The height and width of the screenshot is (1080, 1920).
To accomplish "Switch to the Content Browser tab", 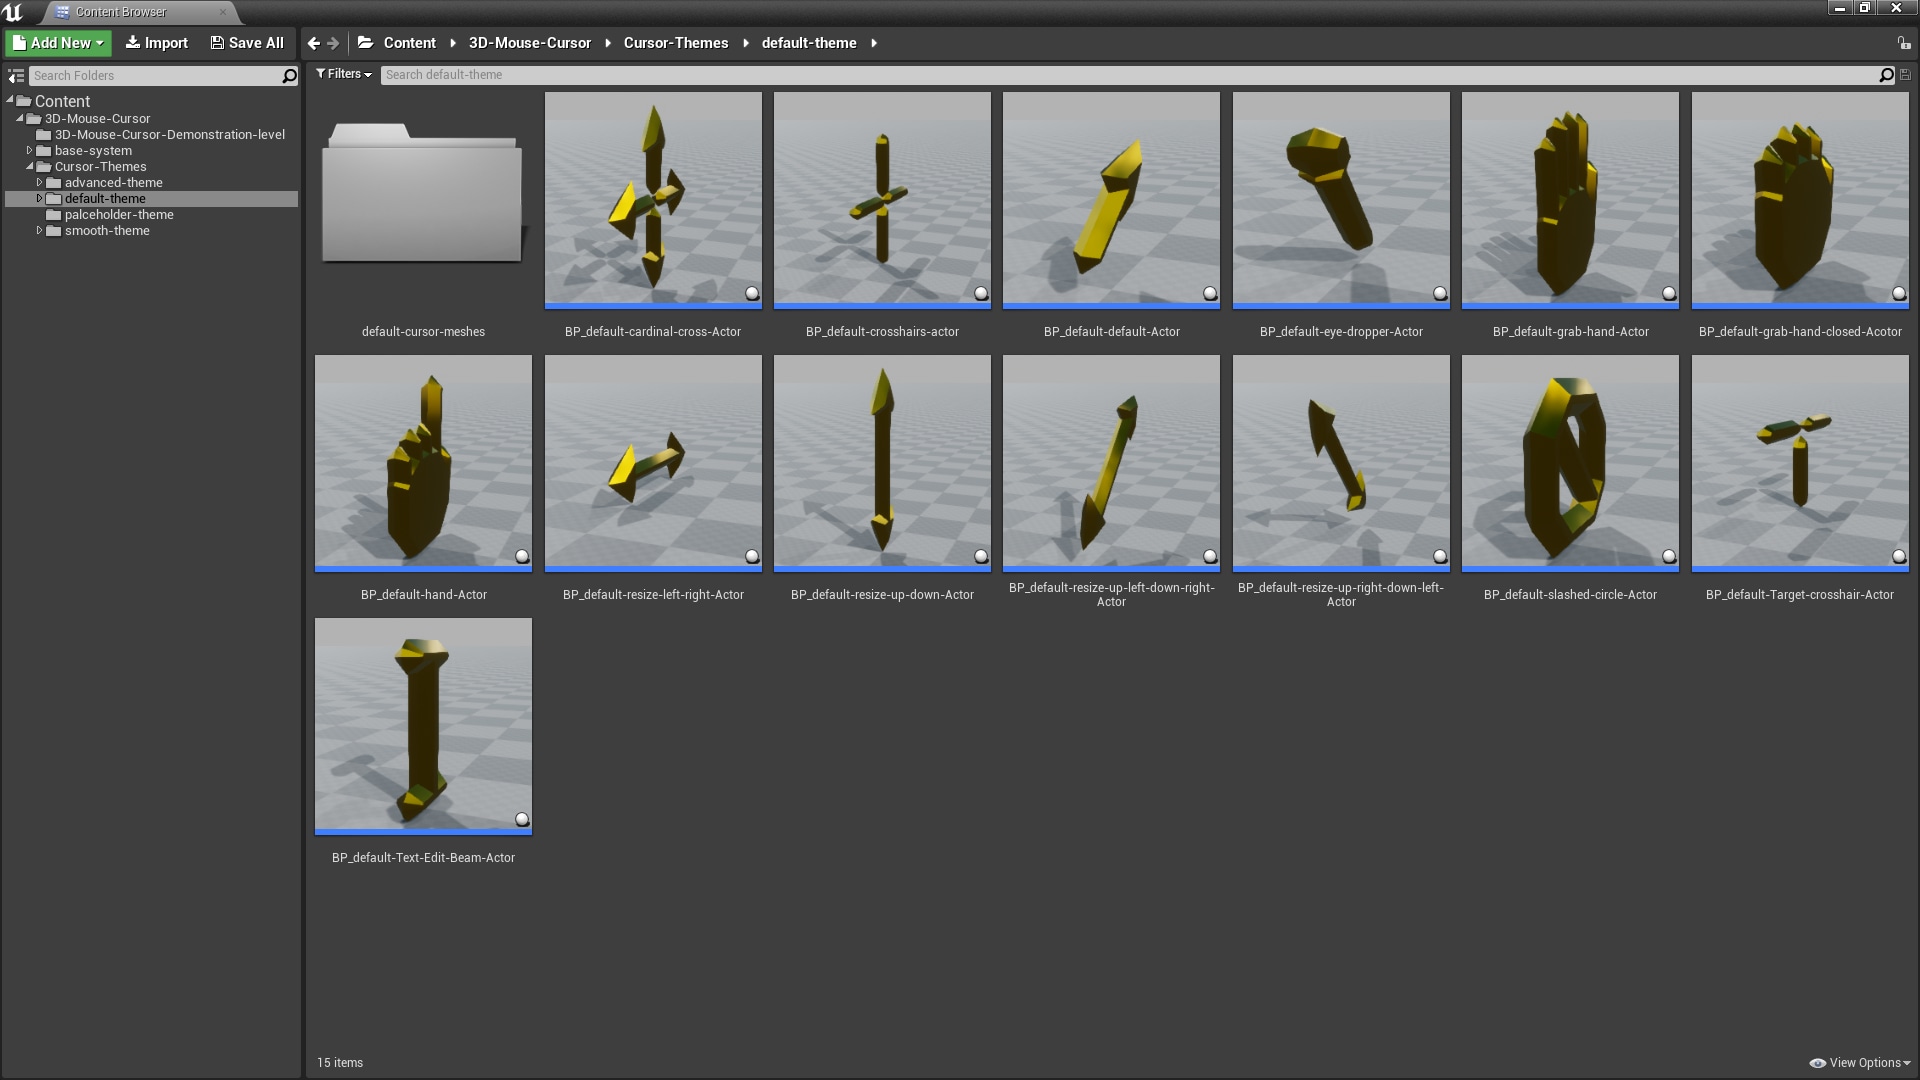I will point(120,12).
